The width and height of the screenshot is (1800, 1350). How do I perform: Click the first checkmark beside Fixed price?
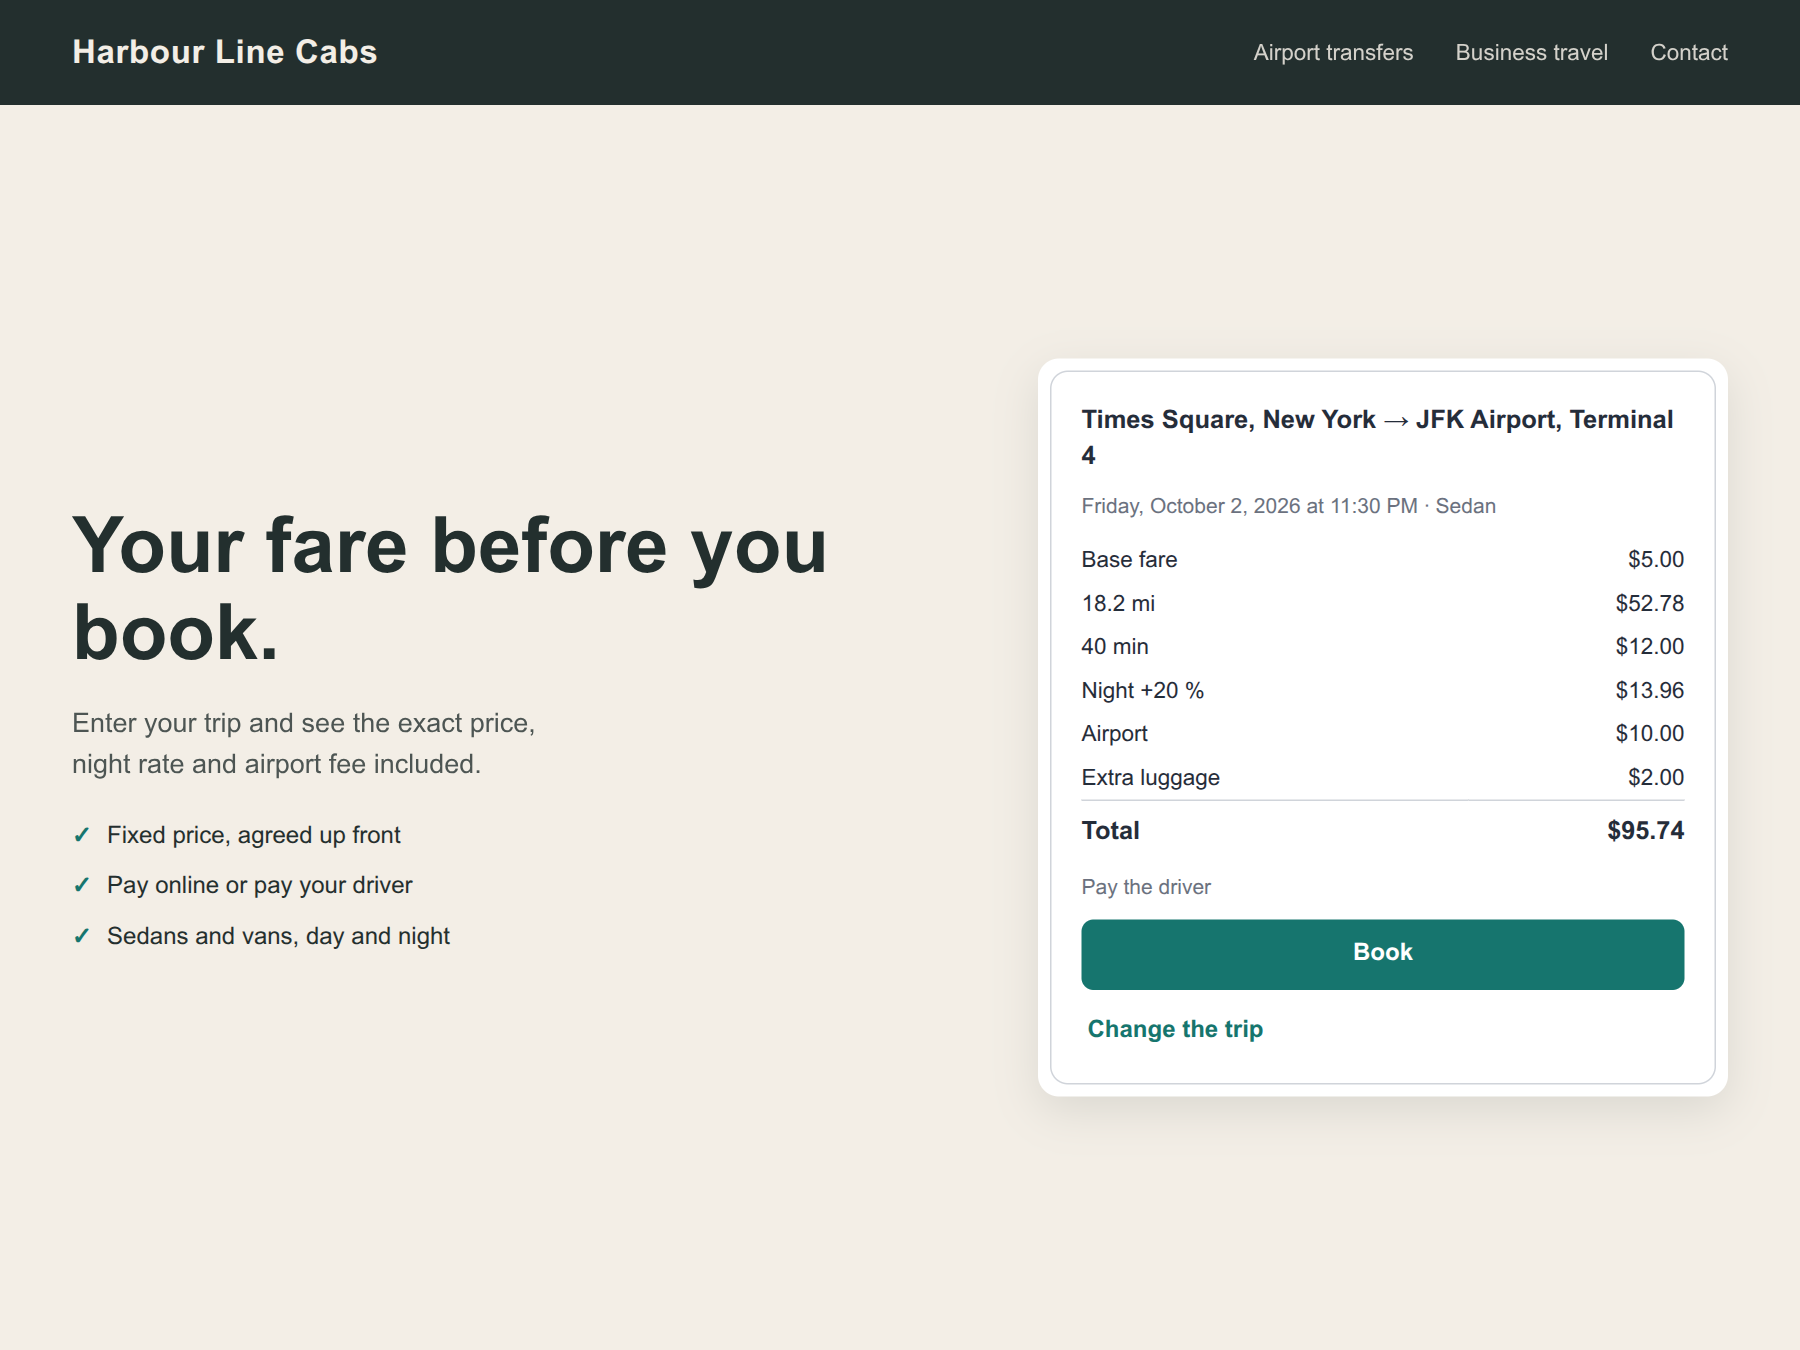82,835
